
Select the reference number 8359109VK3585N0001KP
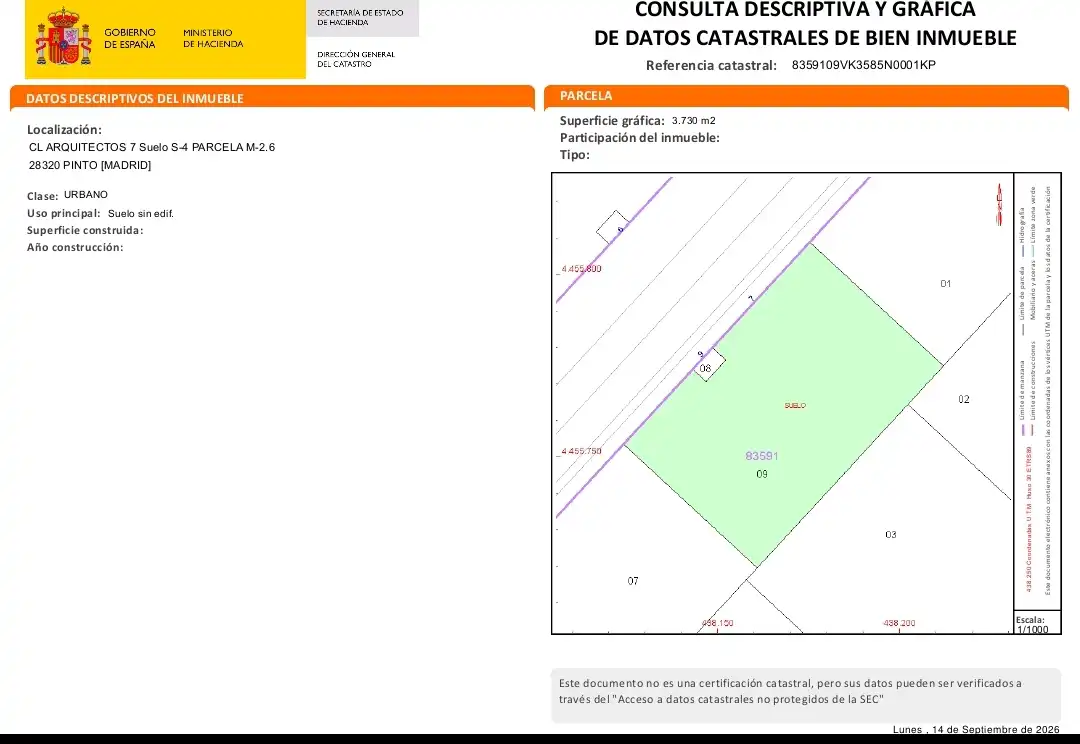pyautogui.click(x=864, y=65)
